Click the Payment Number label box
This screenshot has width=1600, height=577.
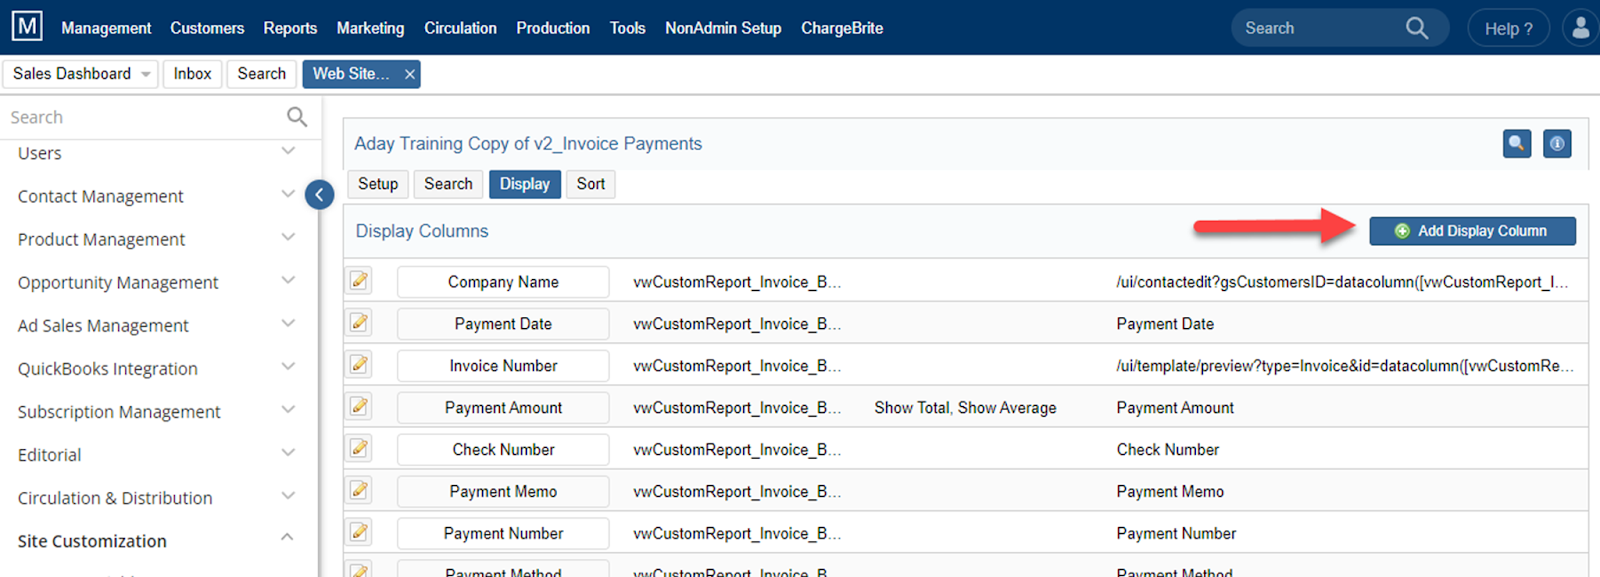click(x=503, y=534)
